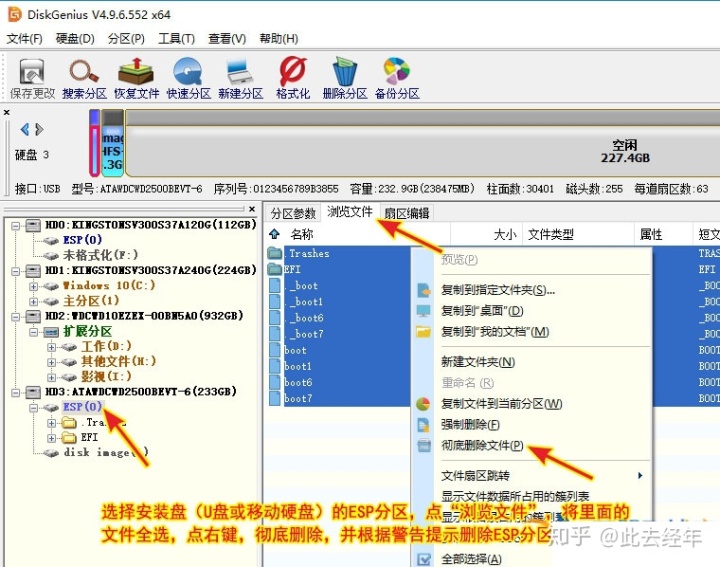Go to next disk arrow
The image size is (720, 567).
click(x=39, y=129)
